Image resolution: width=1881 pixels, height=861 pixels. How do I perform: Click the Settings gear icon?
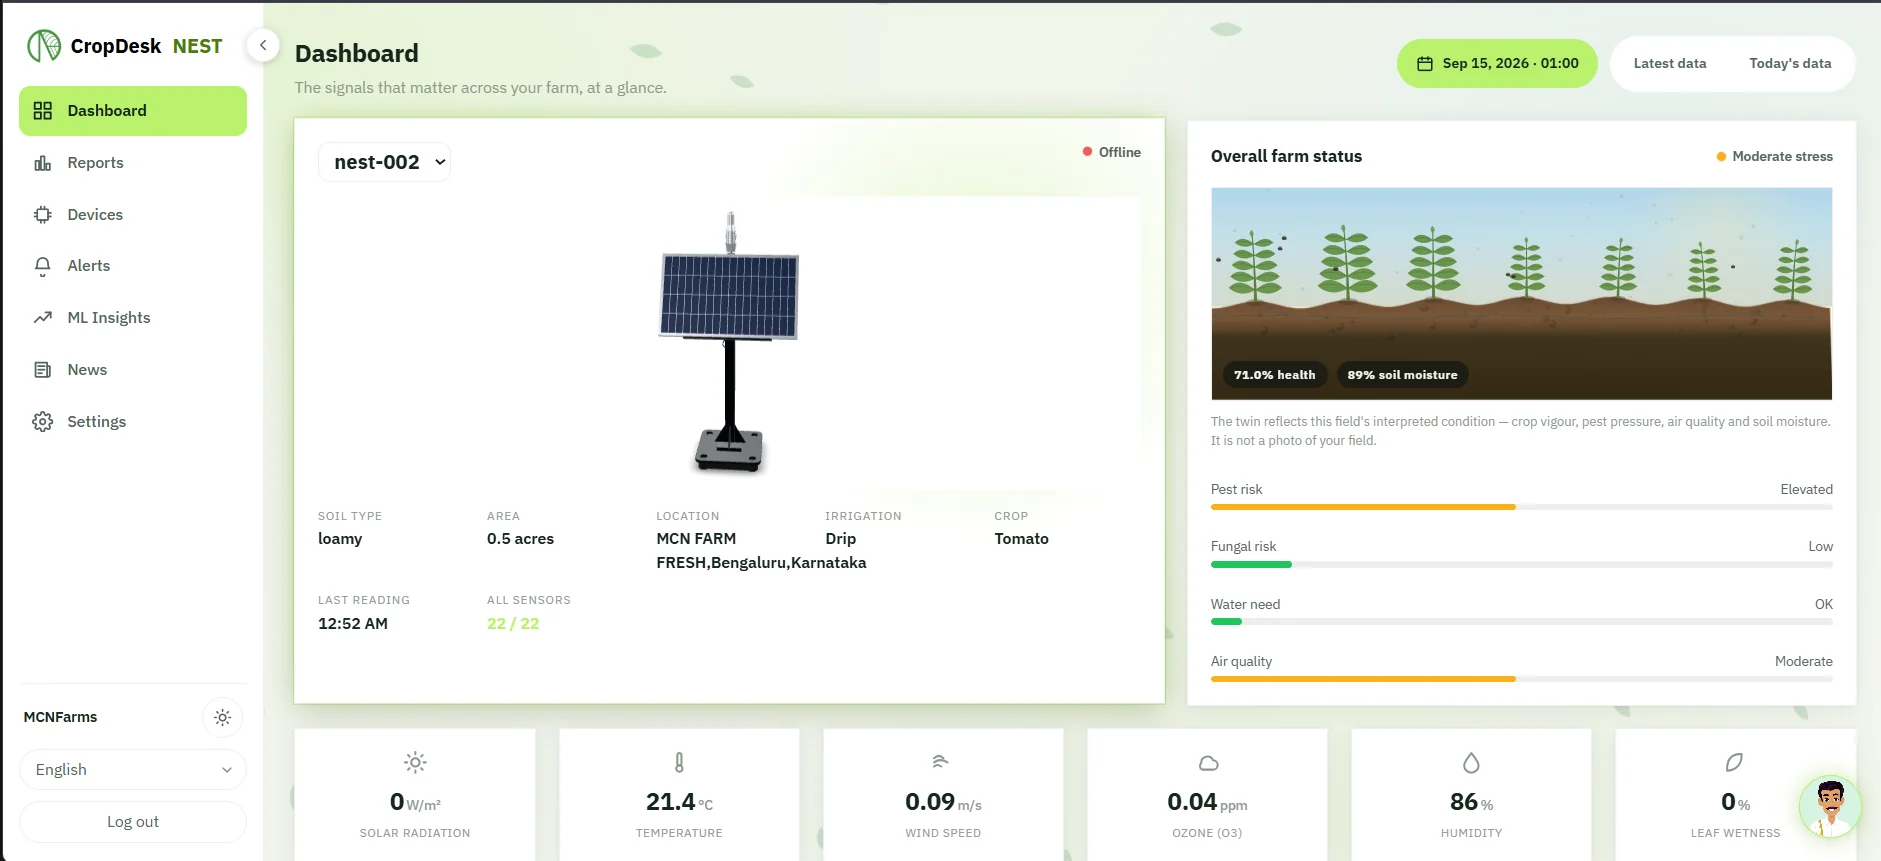coord(42,422)
